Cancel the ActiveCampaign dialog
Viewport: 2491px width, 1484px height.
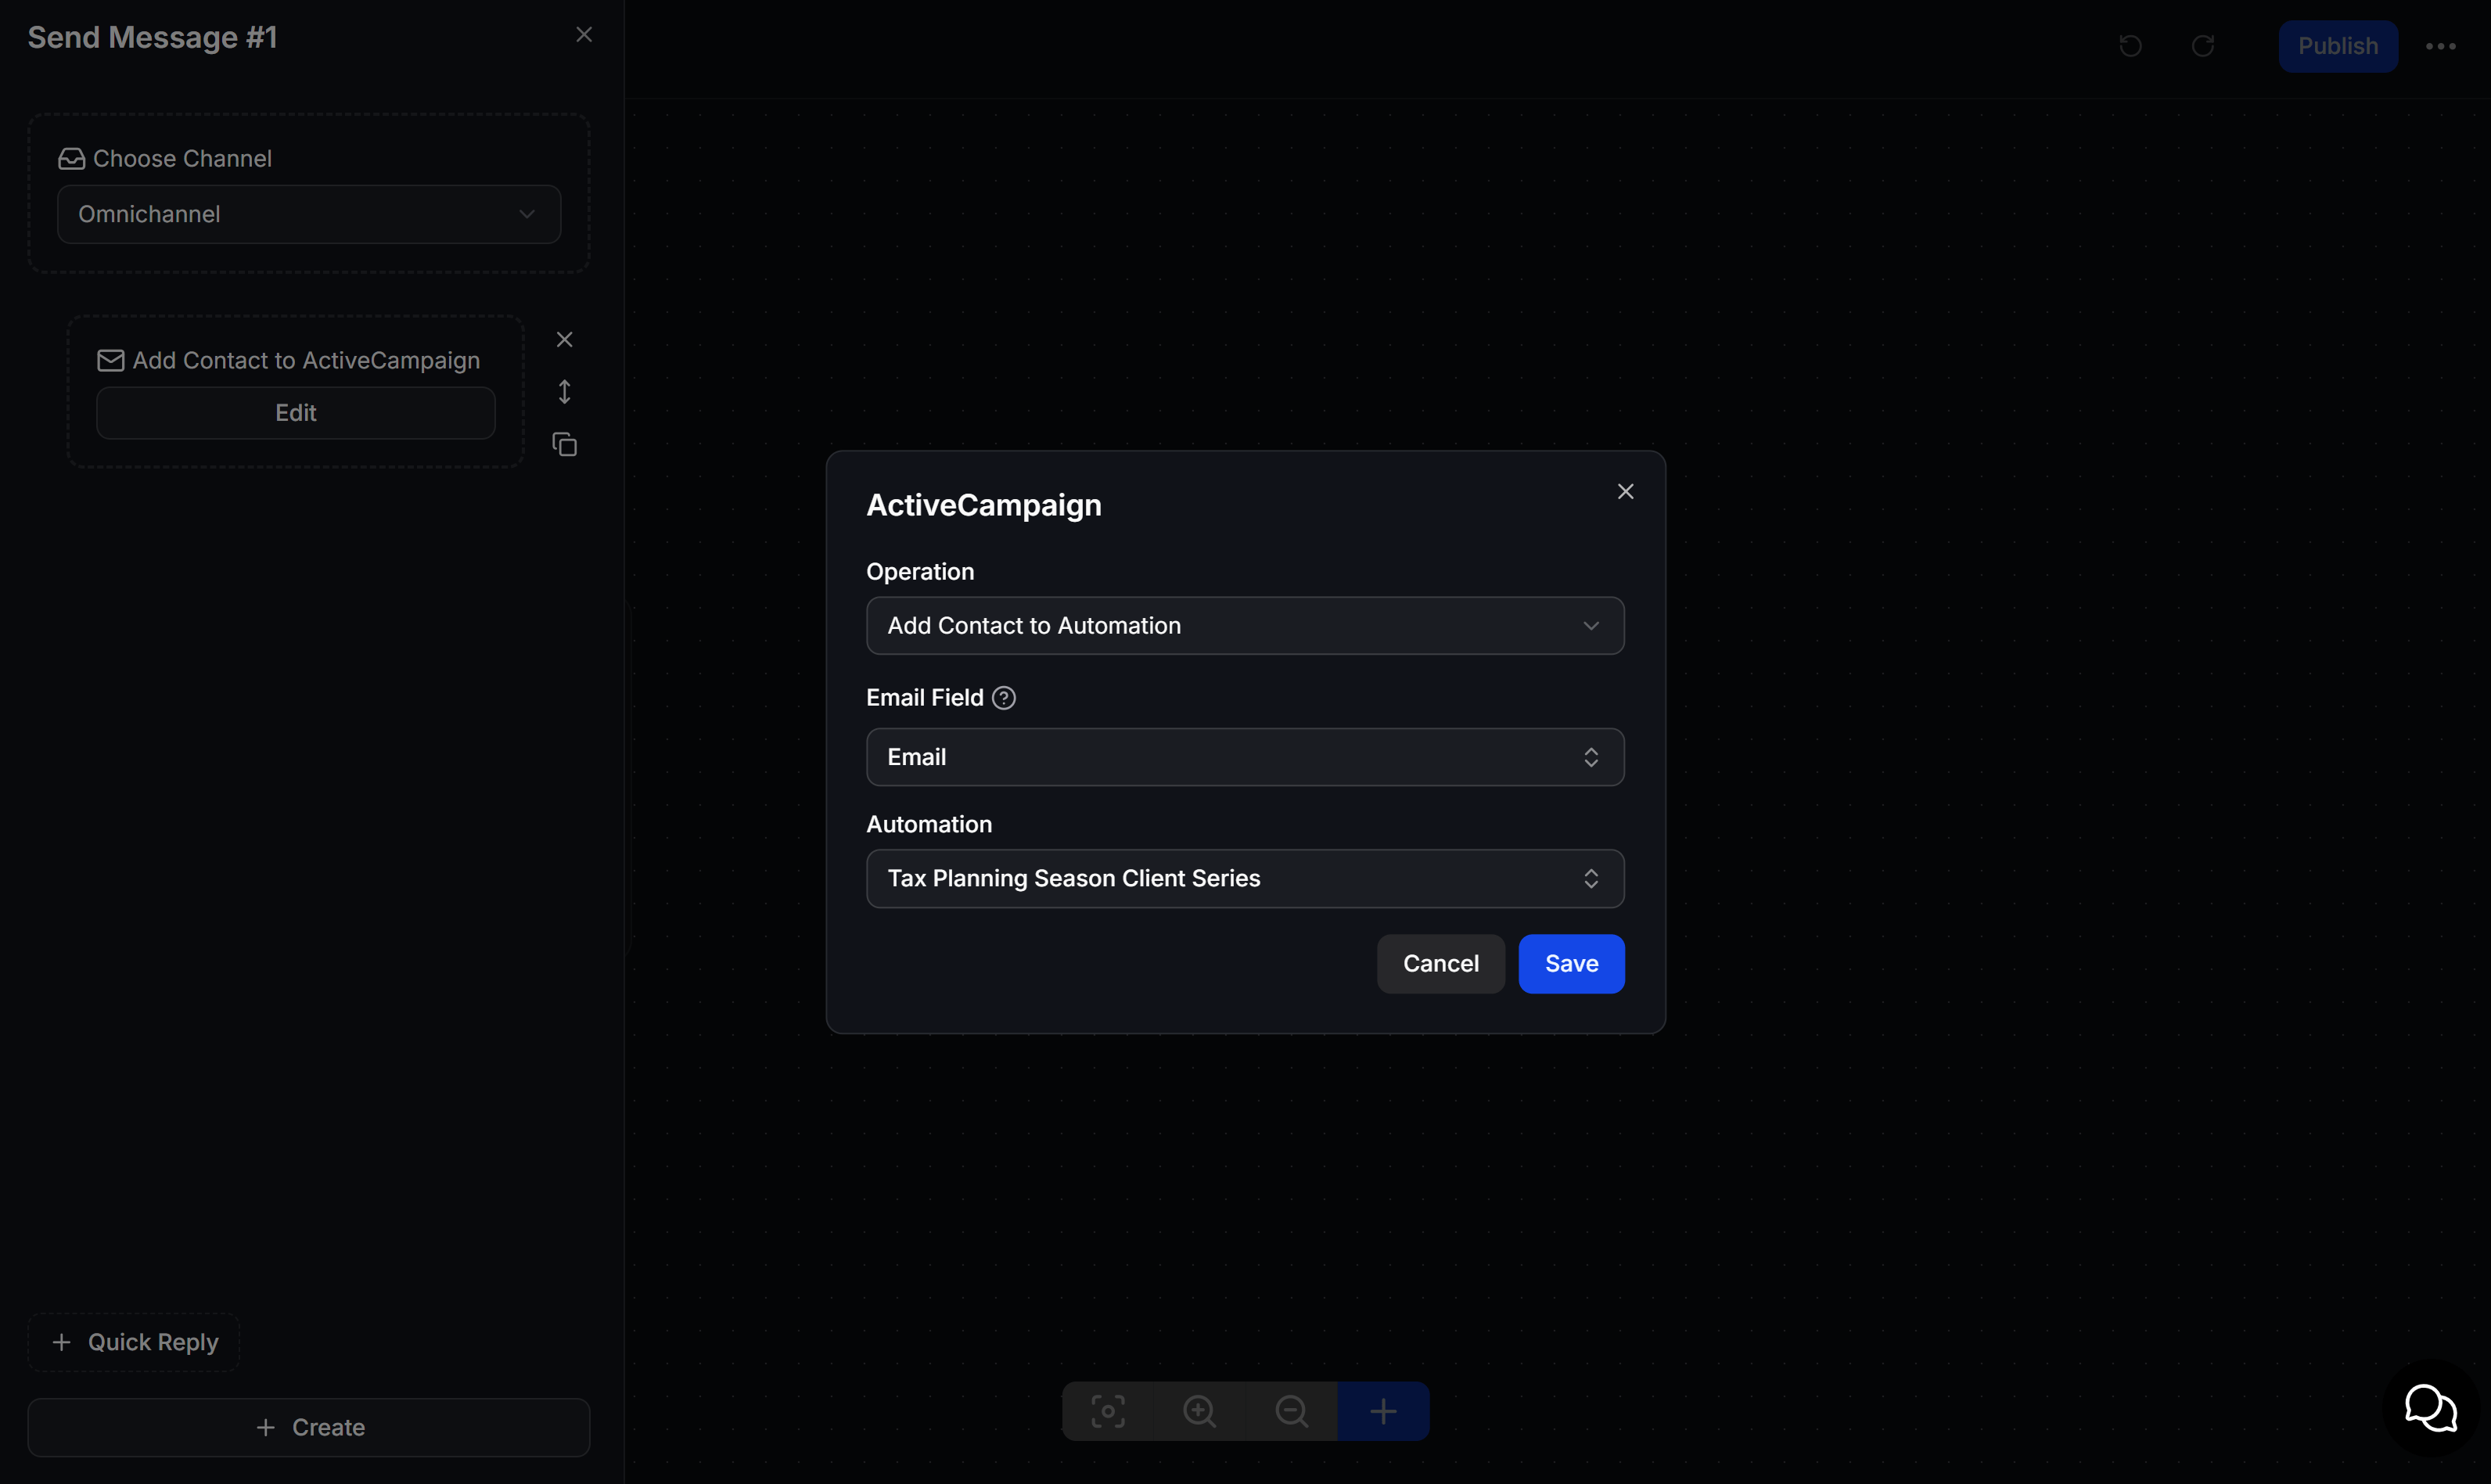point(1440,964)
